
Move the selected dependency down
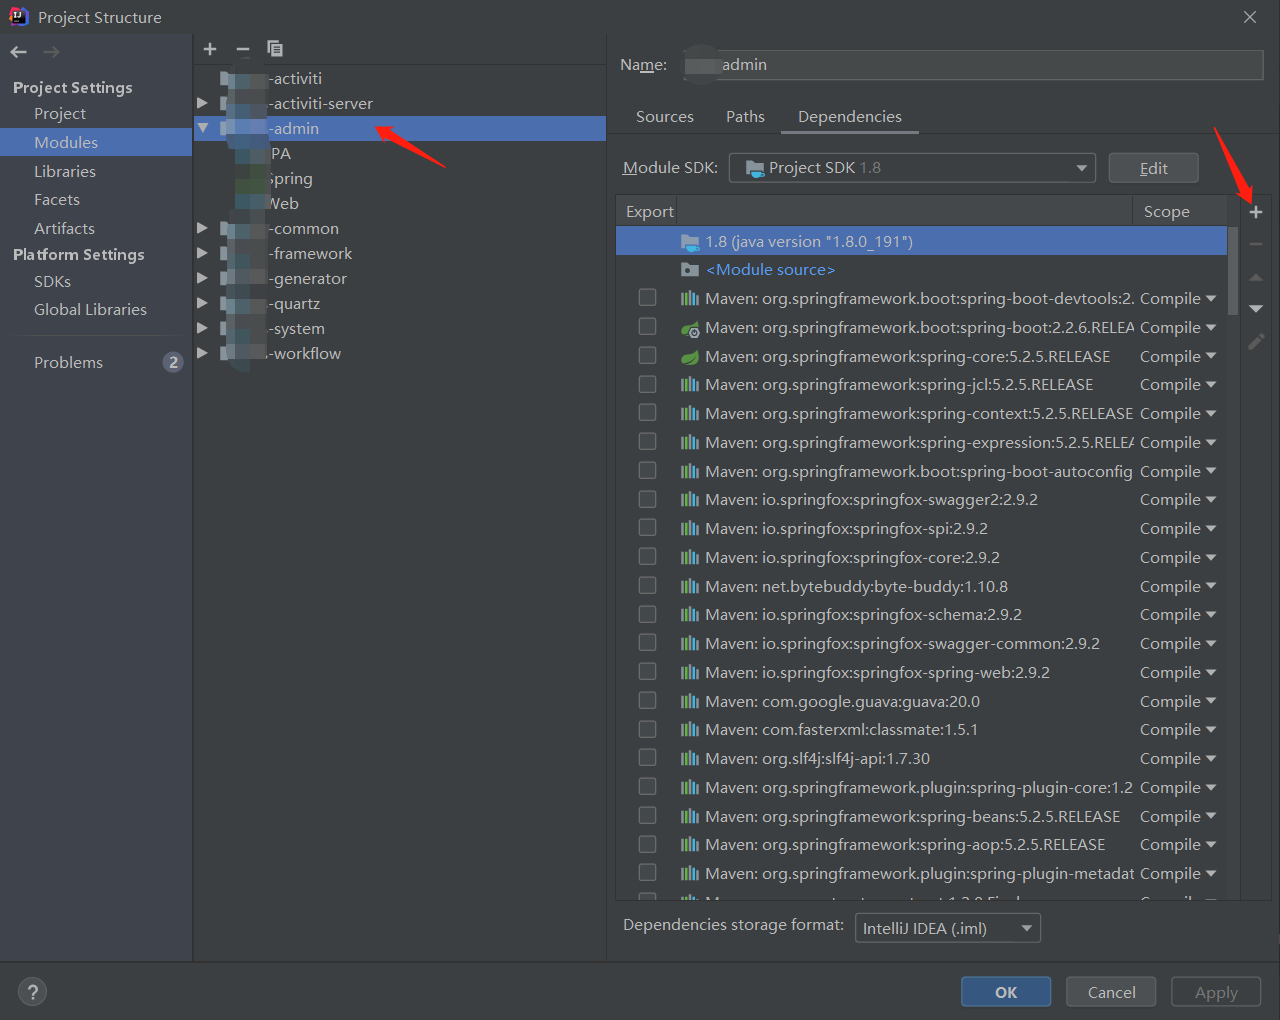(1256, 308)
